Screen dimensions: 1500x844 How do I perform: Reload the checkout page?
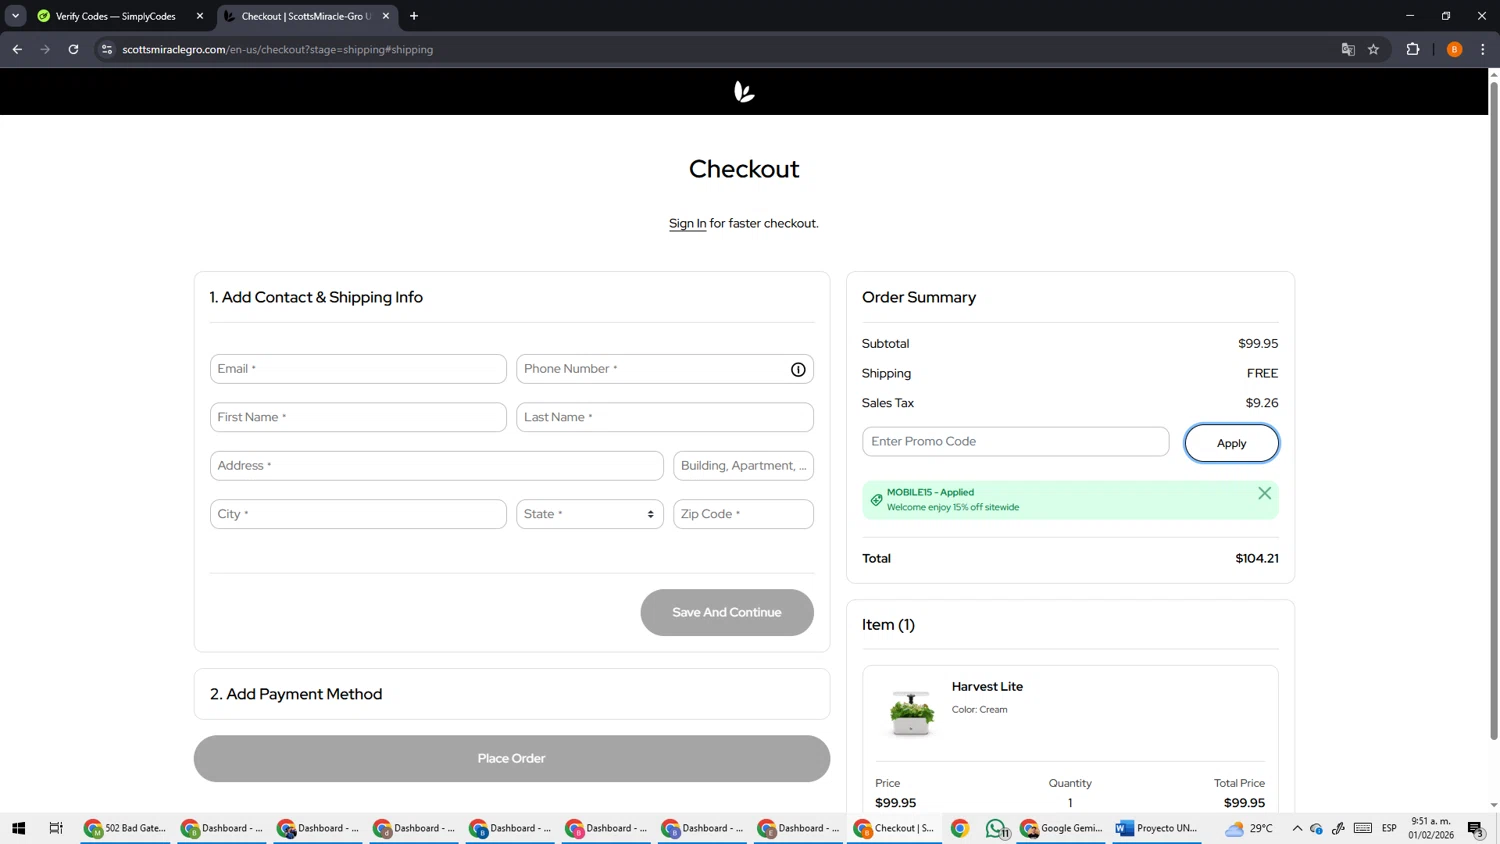pyautogui.click(x=73, y=49)
